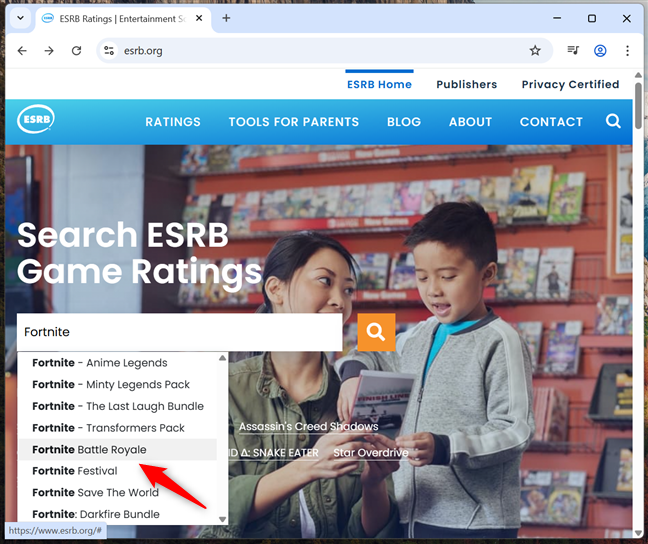Go to the BLOG page
The image size is (648, 544).
404,122
